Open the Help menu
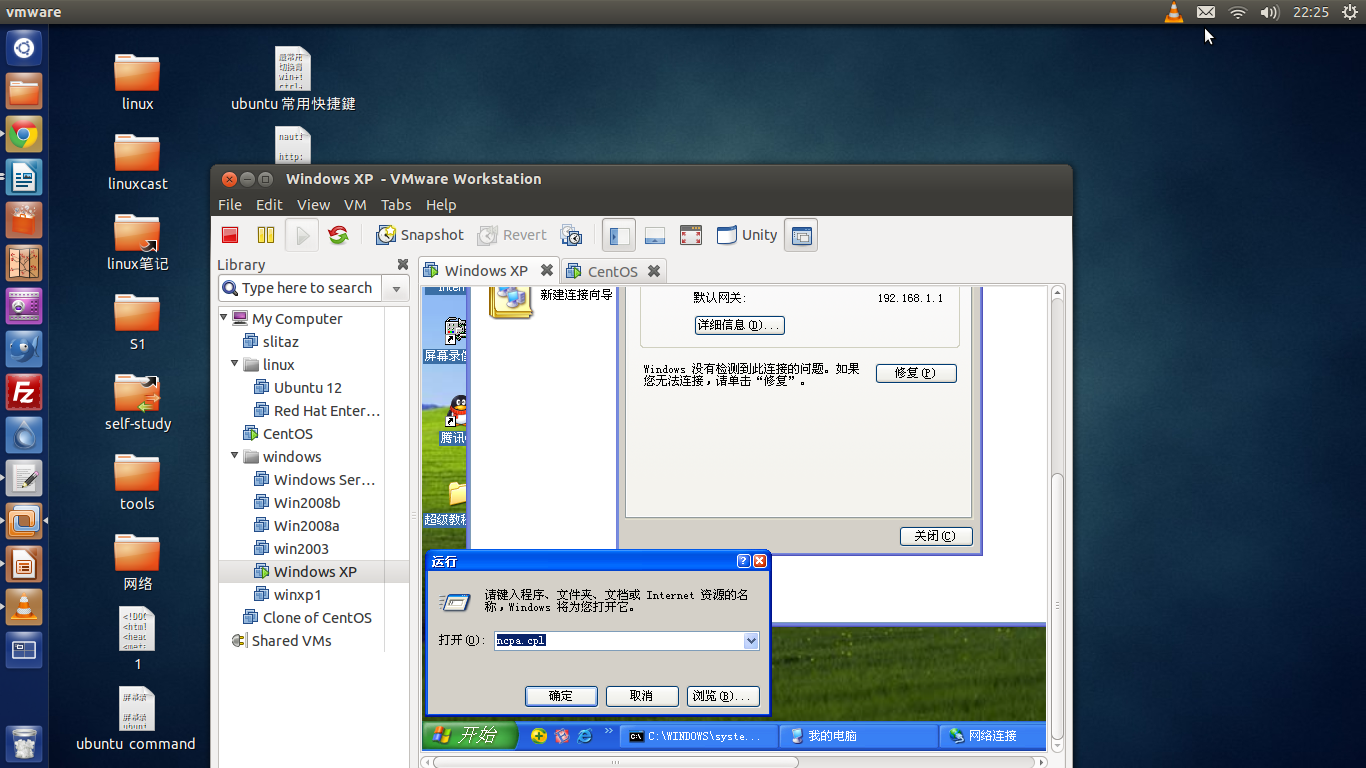Image resolution: width=1366 pixels, height=768 pixels. (x=441, y=204)
